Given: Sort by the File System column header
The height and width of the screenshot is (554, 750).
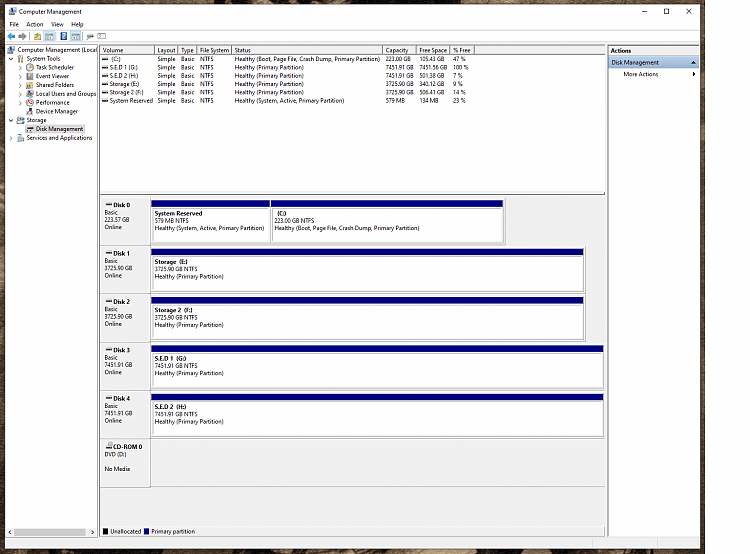Looking at the screenshot, I should (214, 50).
